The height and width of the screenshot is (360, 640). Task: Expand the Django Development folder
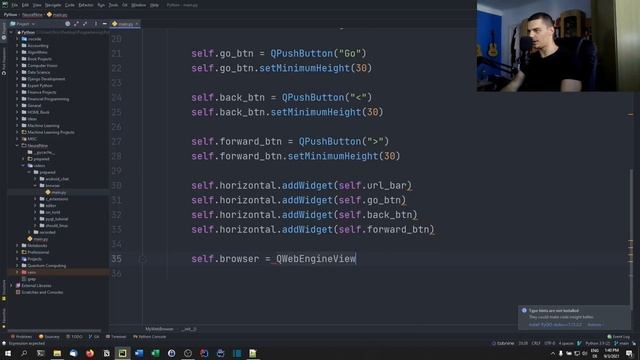click(17, 79)
